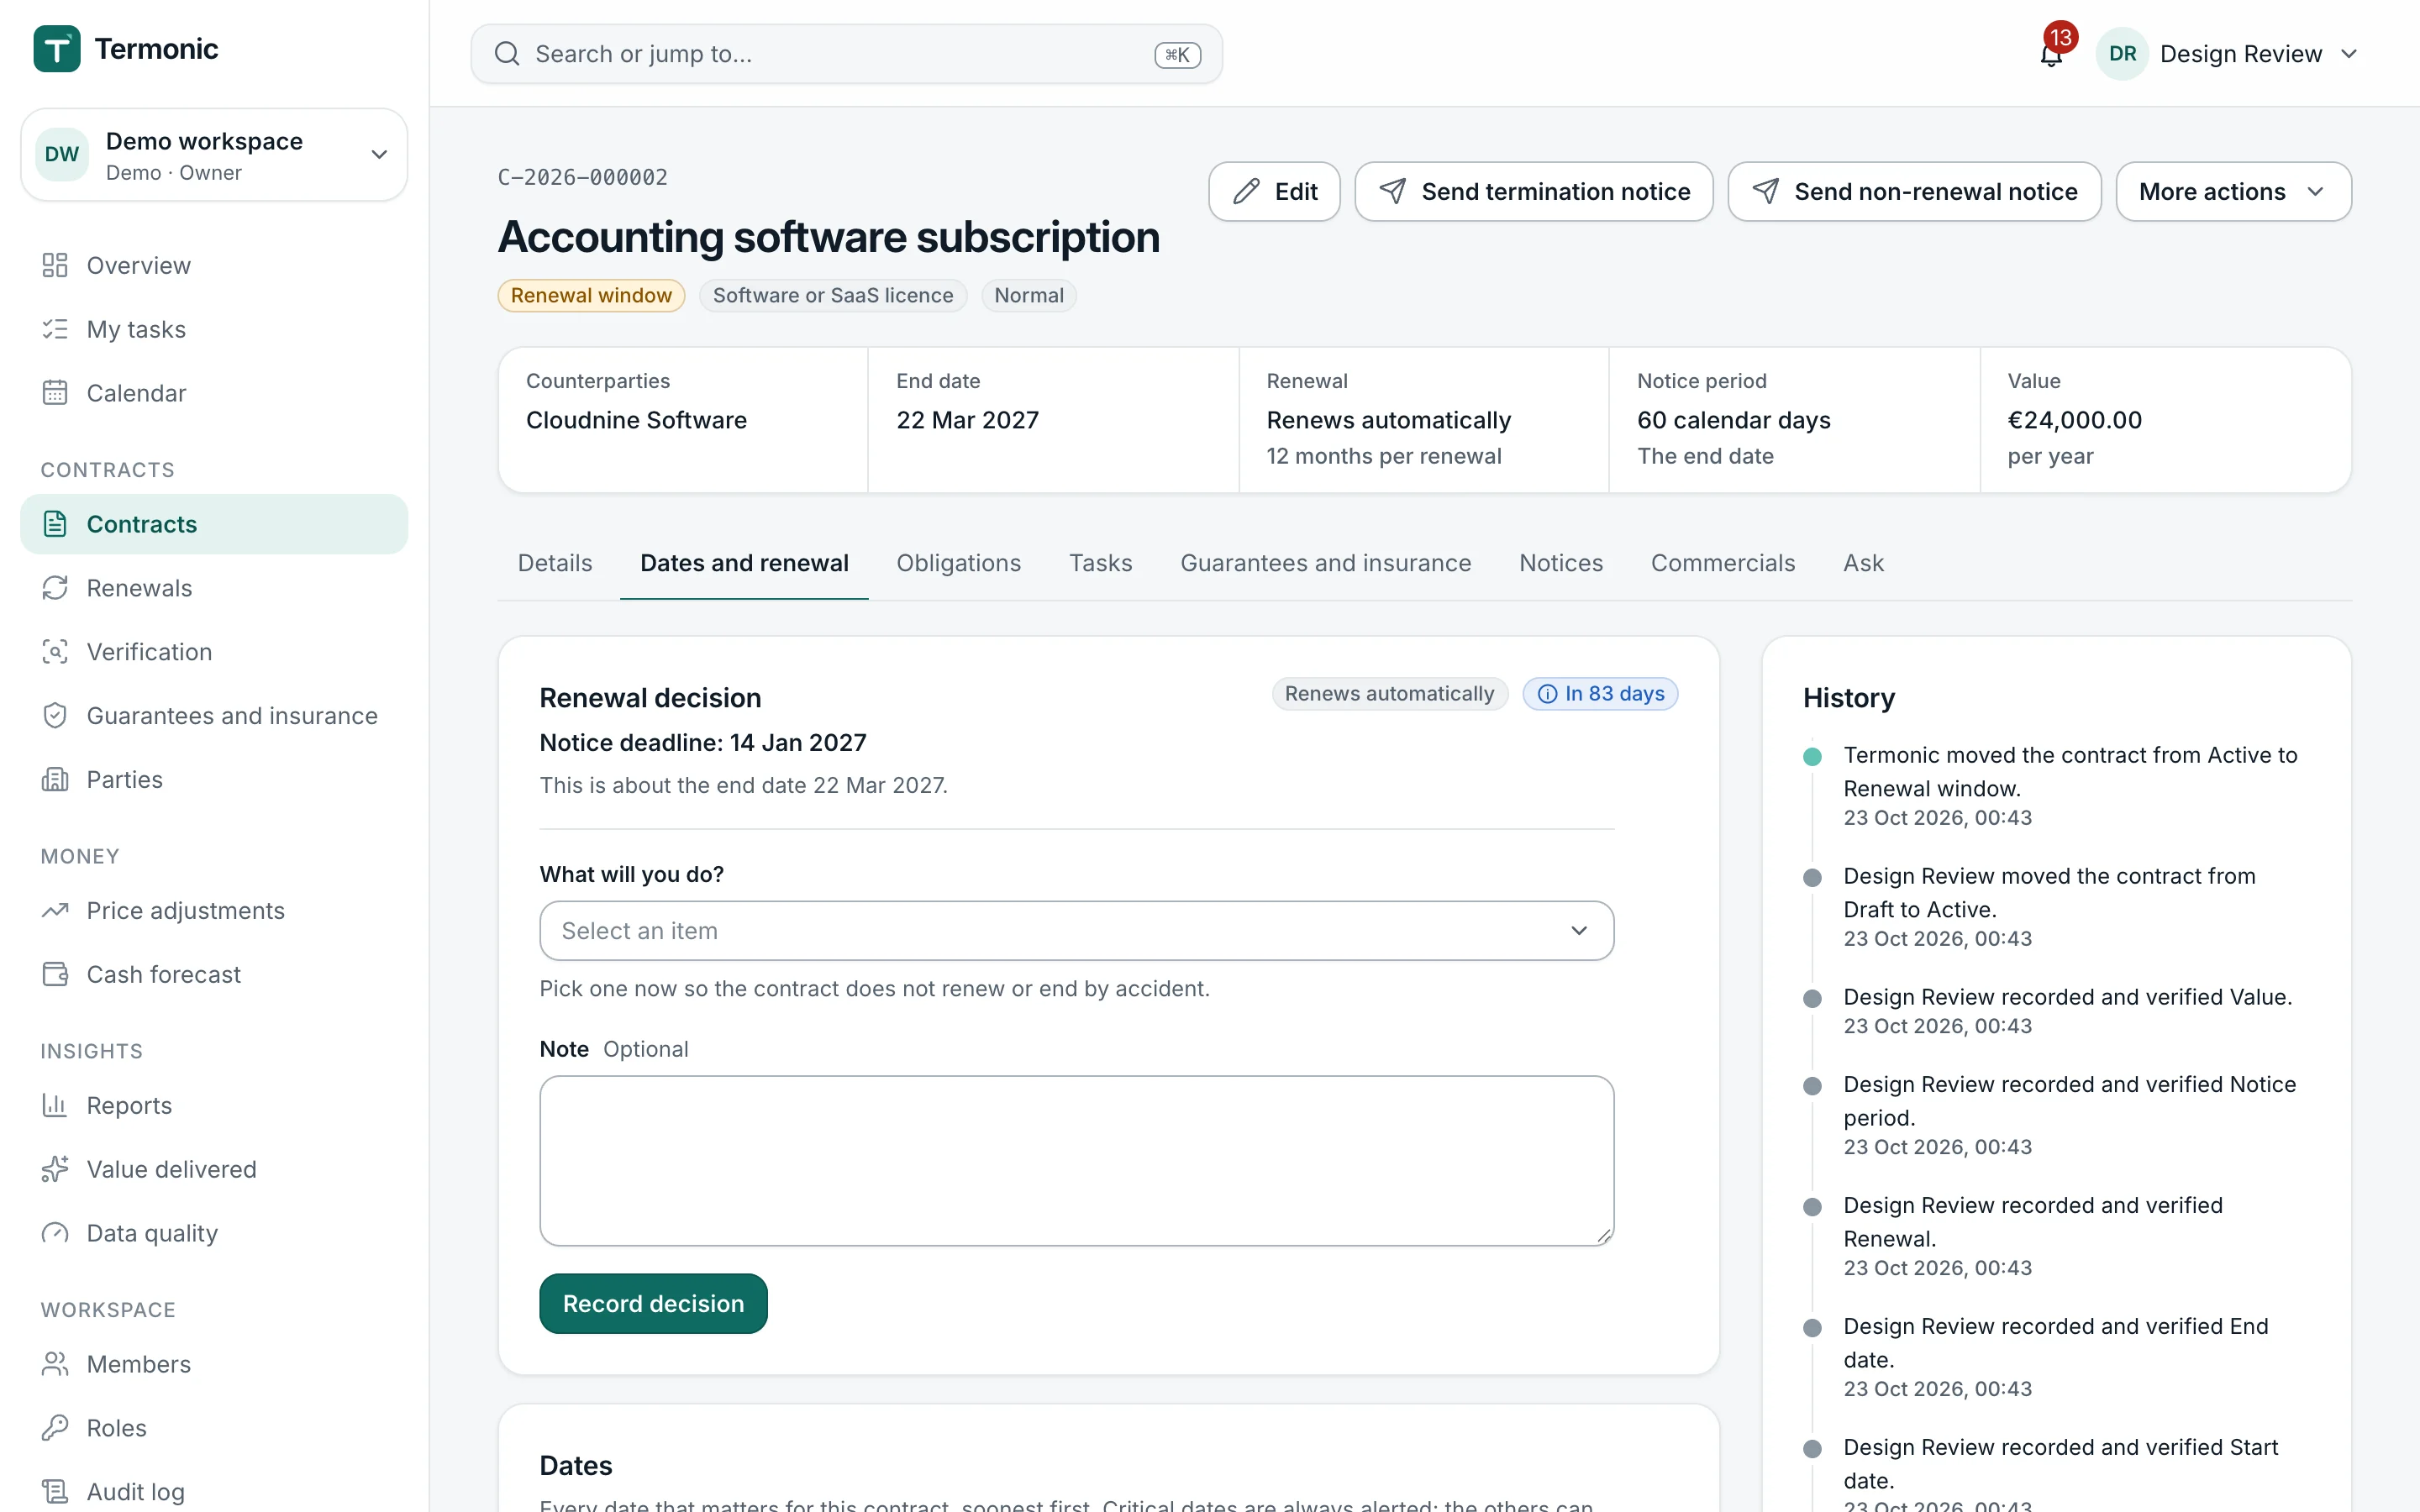Click the Renewal window status tag
The height and width of the screenshot is (1512, 2420).
(591, 296)
